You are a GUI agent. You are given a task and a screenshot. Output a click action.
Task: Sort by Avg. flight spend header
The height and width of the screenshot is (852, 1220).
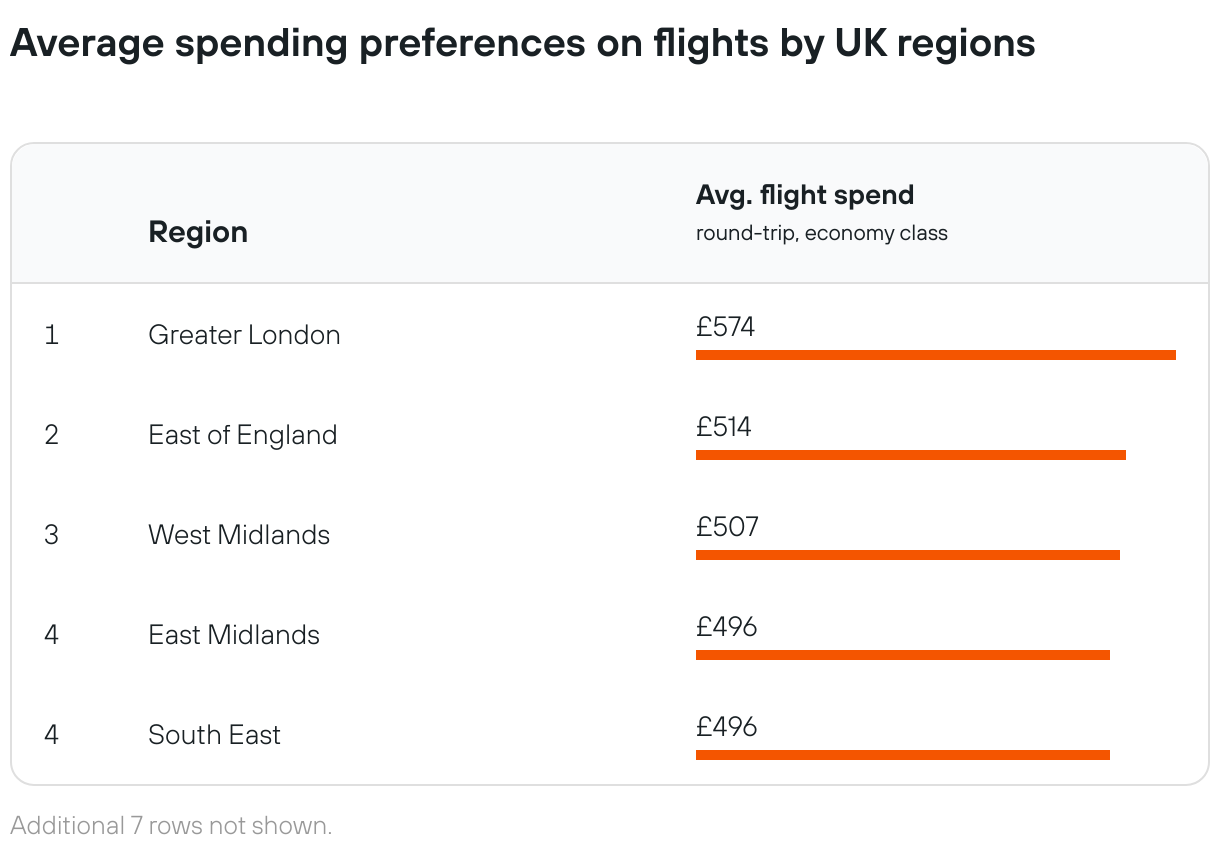pyautogui.click(x=804, y=195)
